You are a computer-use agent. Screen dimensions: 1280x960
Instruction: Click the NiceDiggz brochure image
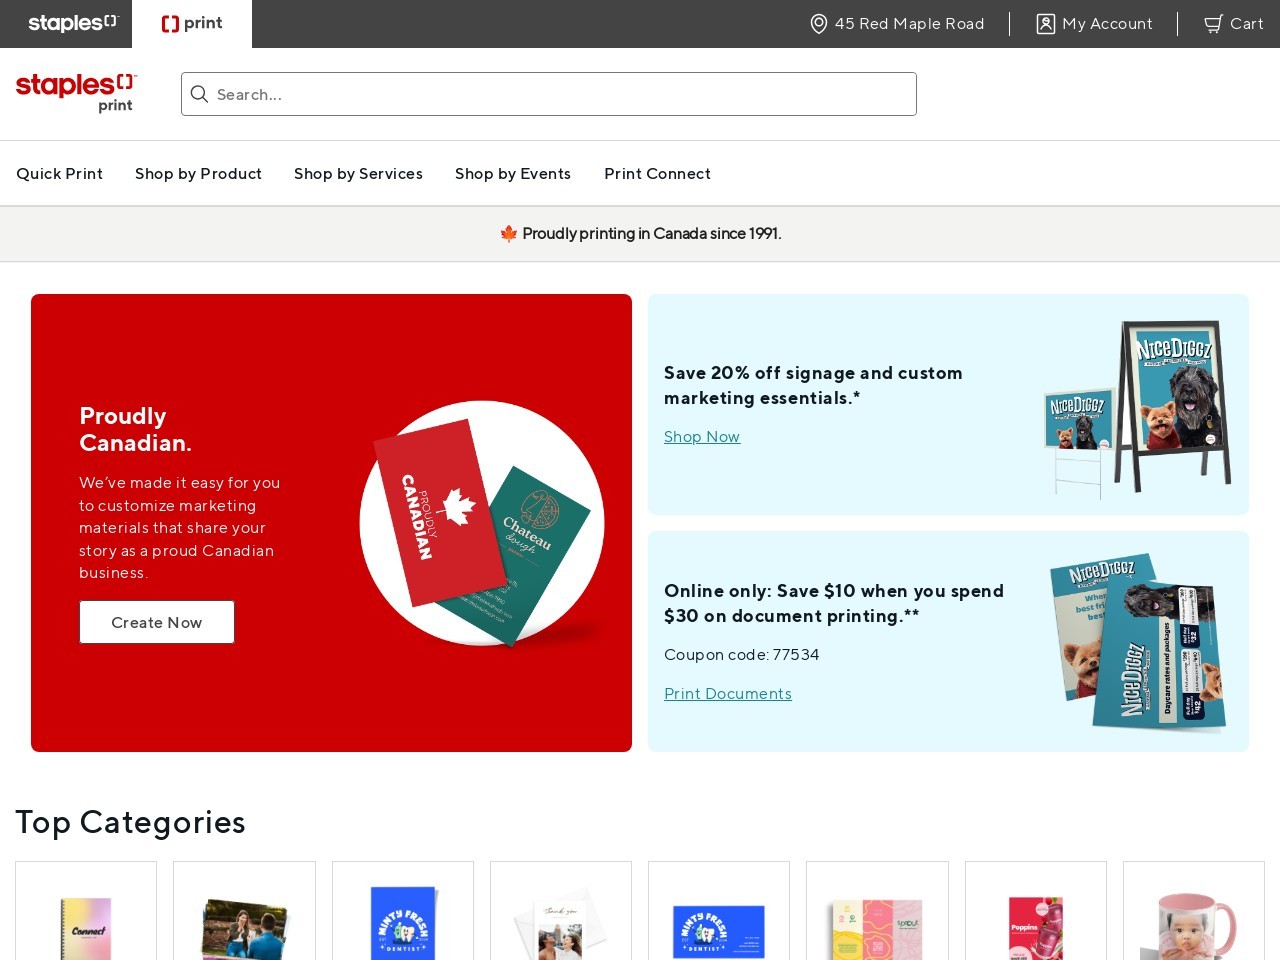(1138, 642)
